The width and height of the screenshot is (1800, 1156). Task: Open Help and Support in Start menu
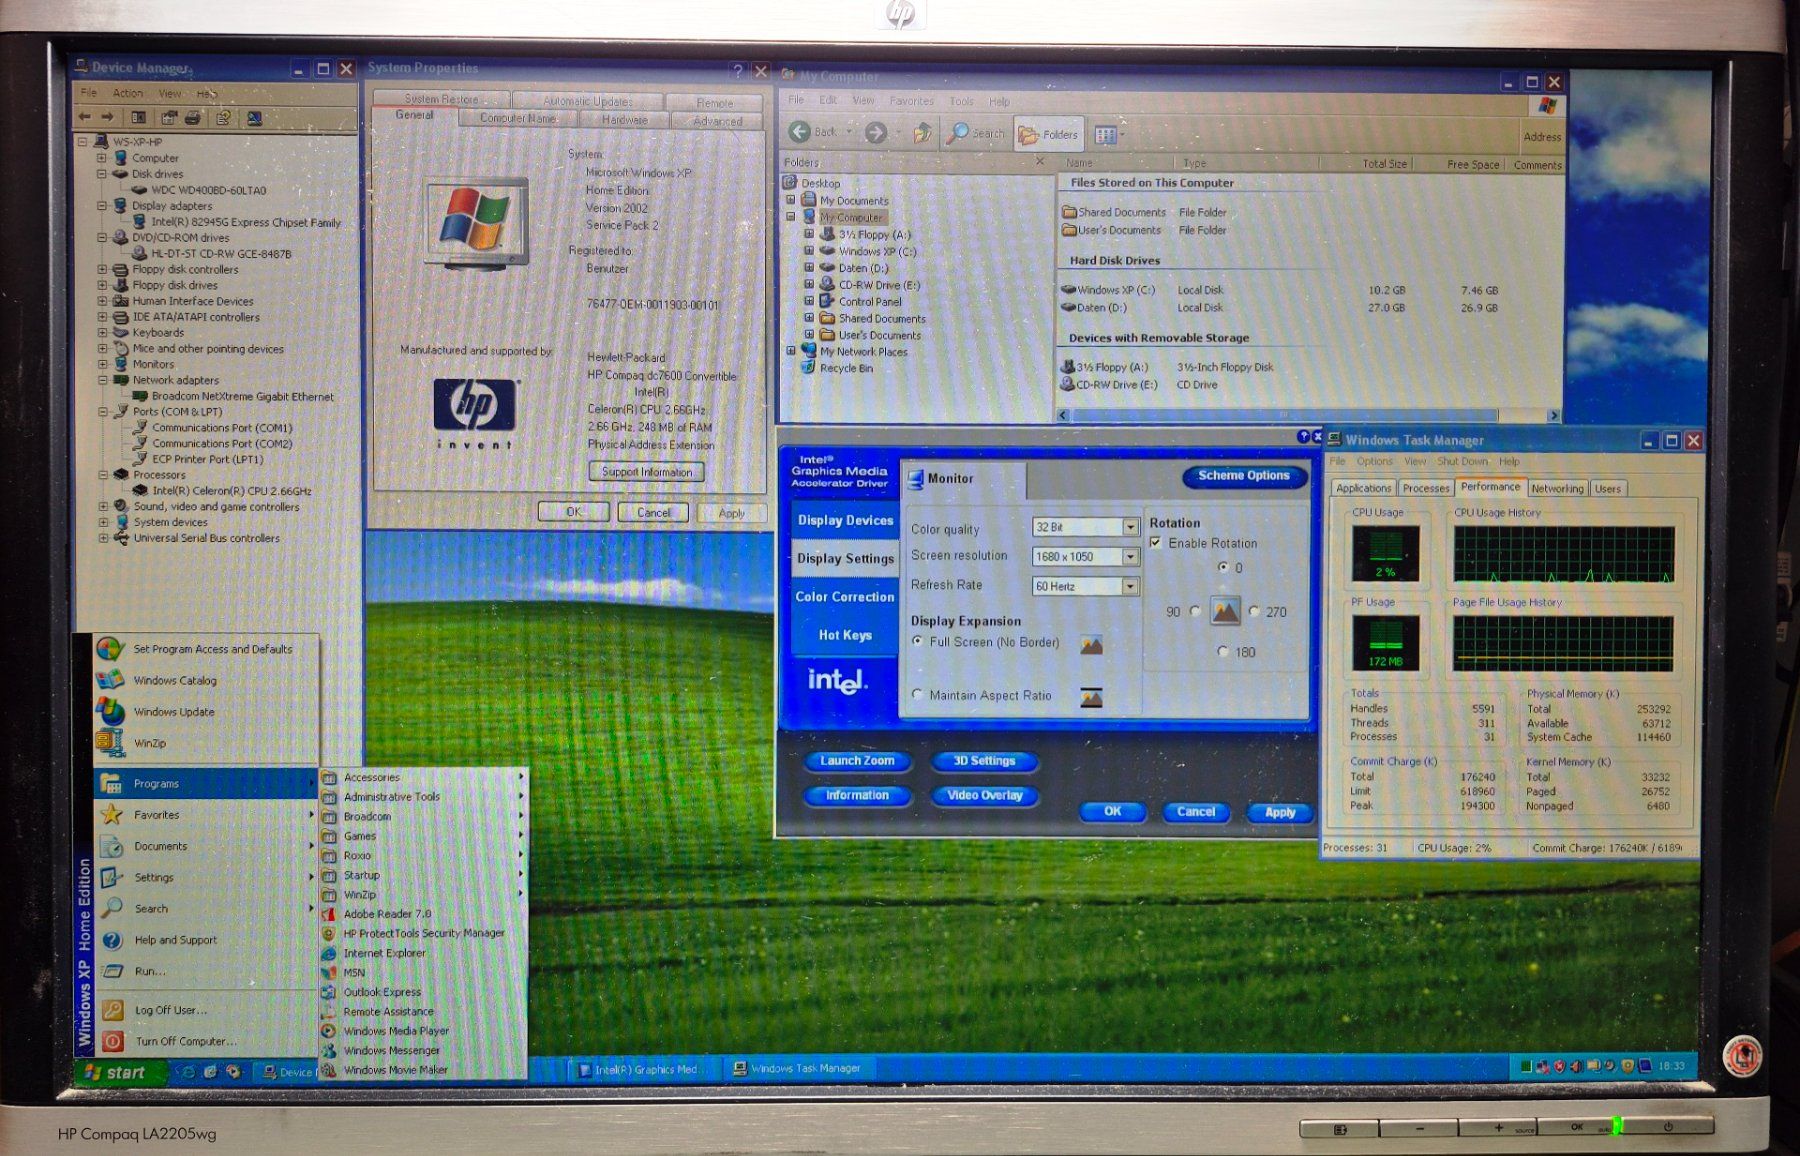click(x=175, y=940)
